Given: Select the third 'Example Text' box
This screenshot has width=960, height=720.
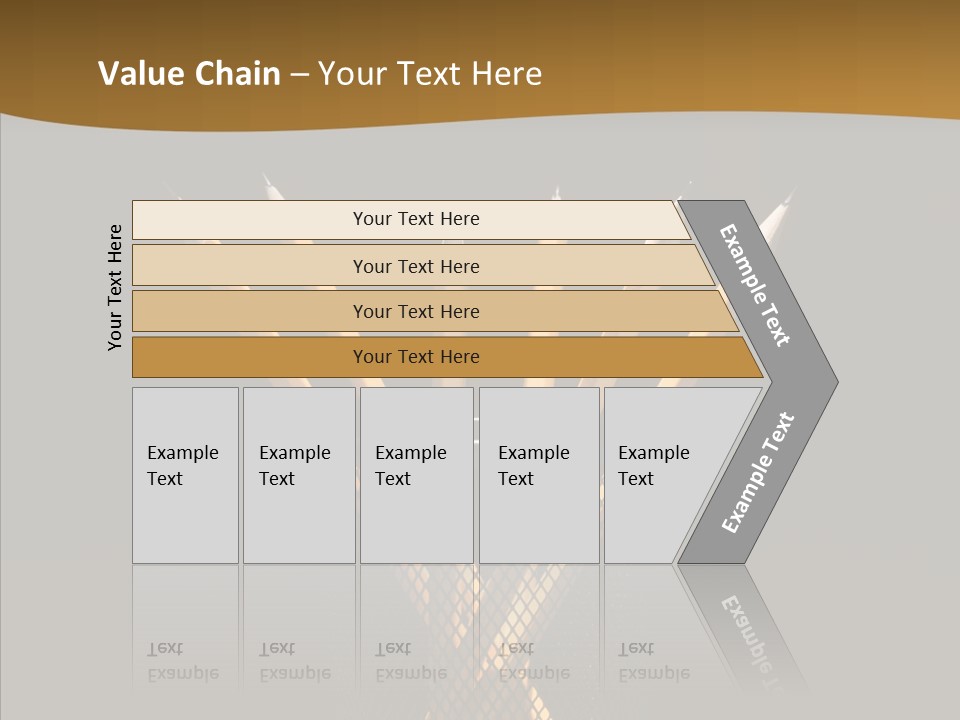Looking at the screenshot, I should pyautogui.click(x=416, y=475).
